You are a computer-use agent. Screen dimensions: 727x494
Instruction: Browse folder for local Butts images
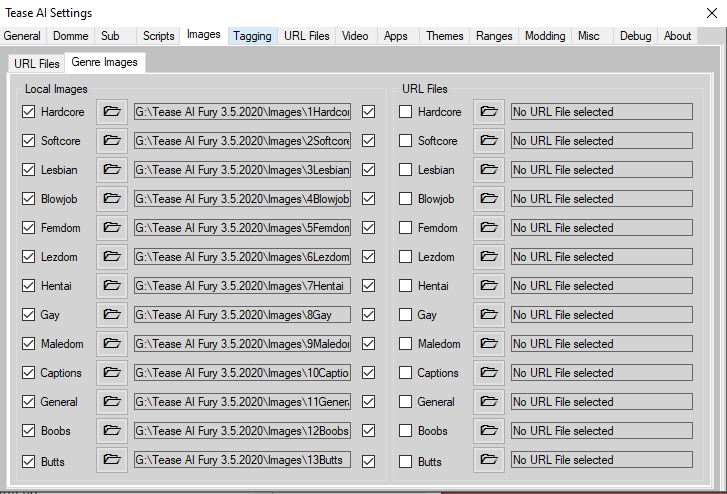pos(112,460)
